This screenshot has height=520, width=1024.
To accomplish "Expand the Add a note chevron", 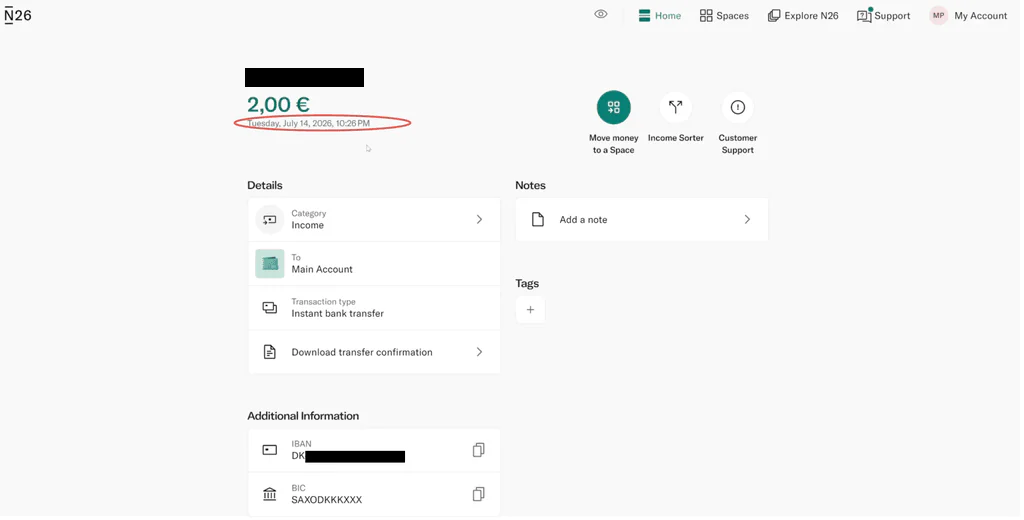I will pyautogui.click(x=747, y=219).
